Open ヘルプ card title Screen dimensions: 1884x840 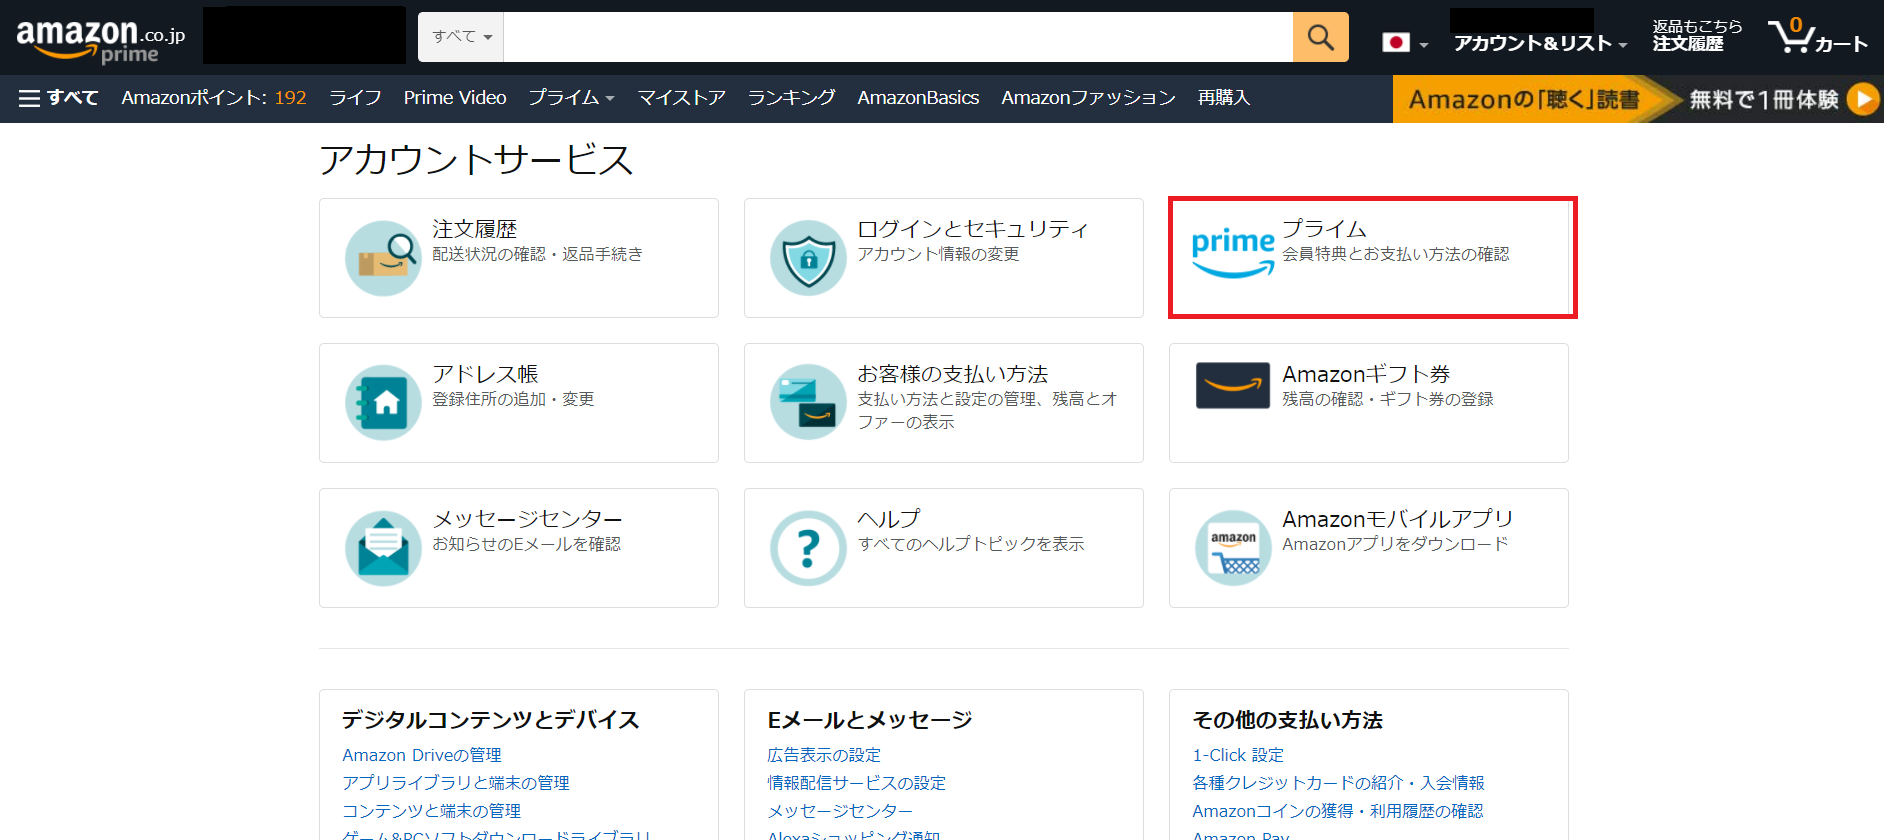(888, 519)
